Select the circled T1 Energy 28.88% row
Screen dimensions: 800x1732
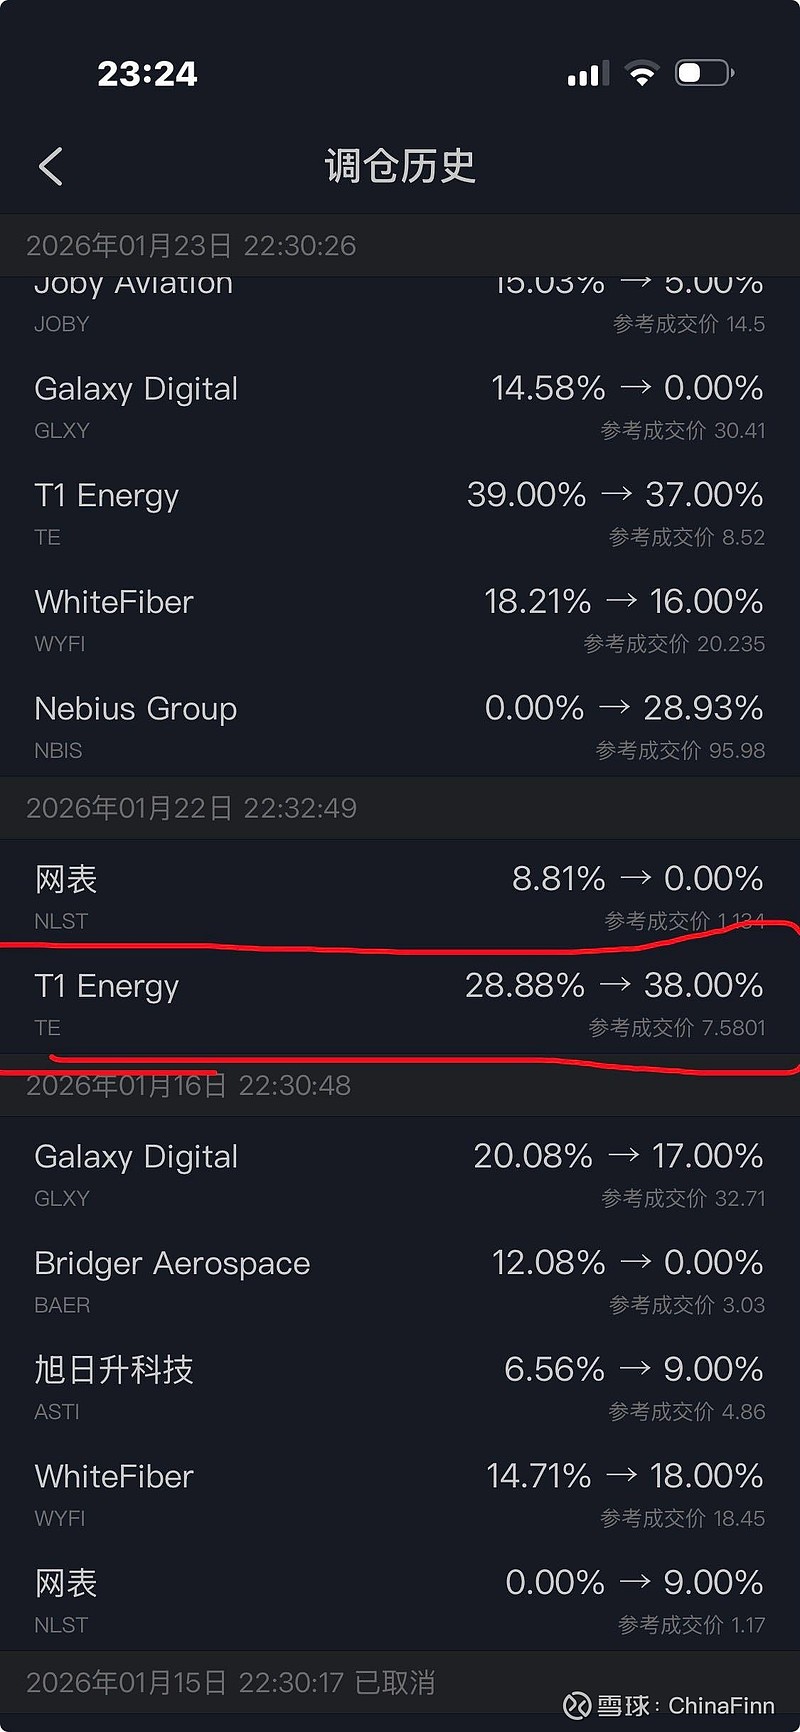[x=400, y=1004]
